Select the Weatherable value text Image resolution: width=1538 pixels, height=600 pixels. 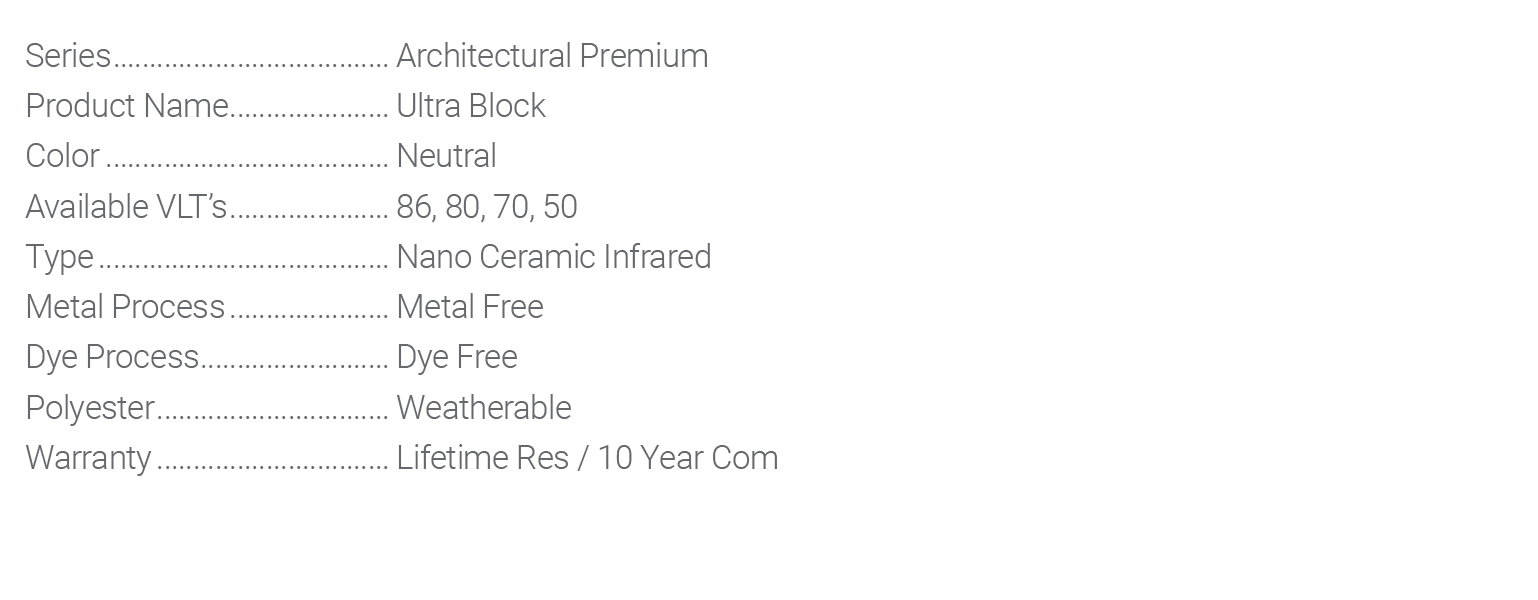point(484,408)
